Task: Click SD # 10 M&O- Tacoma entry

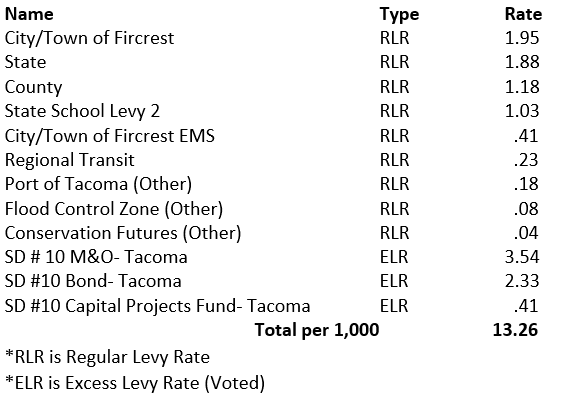Action: [x=96, y=257]
